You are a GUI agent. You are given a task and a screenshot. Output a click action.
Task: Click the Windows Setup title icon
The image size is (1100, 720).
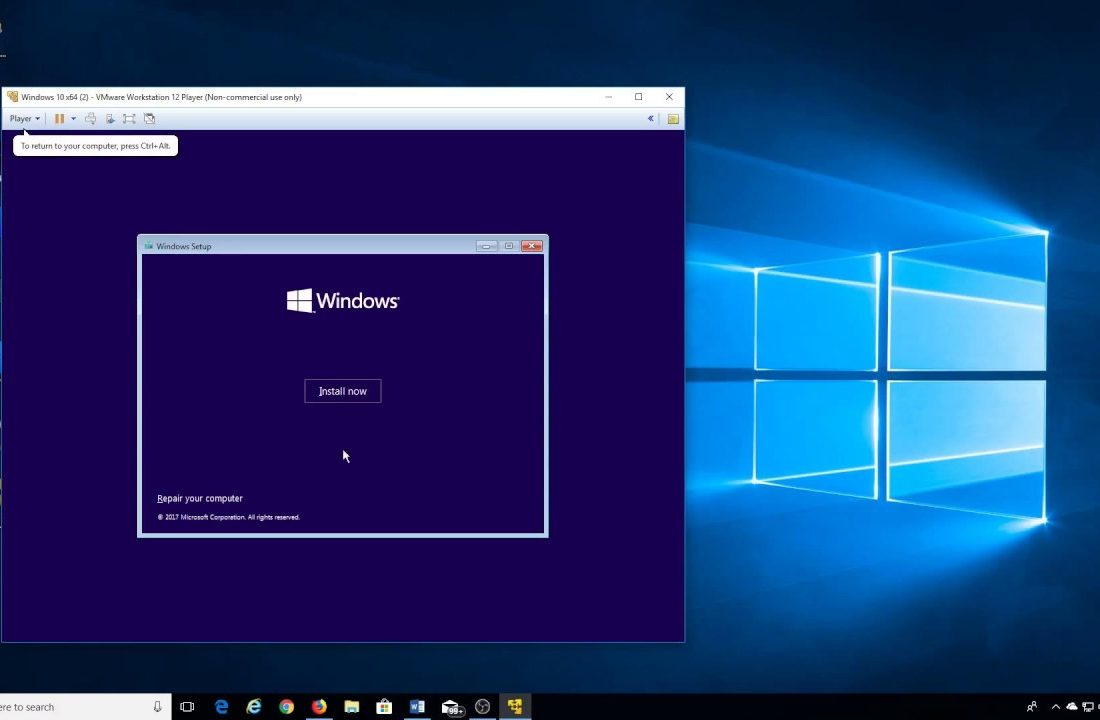pyautogui.click(x=148, y=246)
